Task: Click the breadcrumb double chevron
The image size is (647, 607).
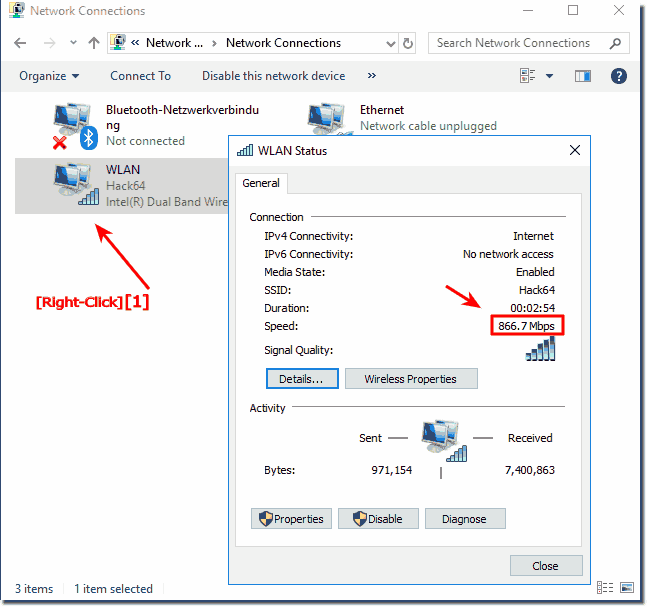Action: [135, 43]
